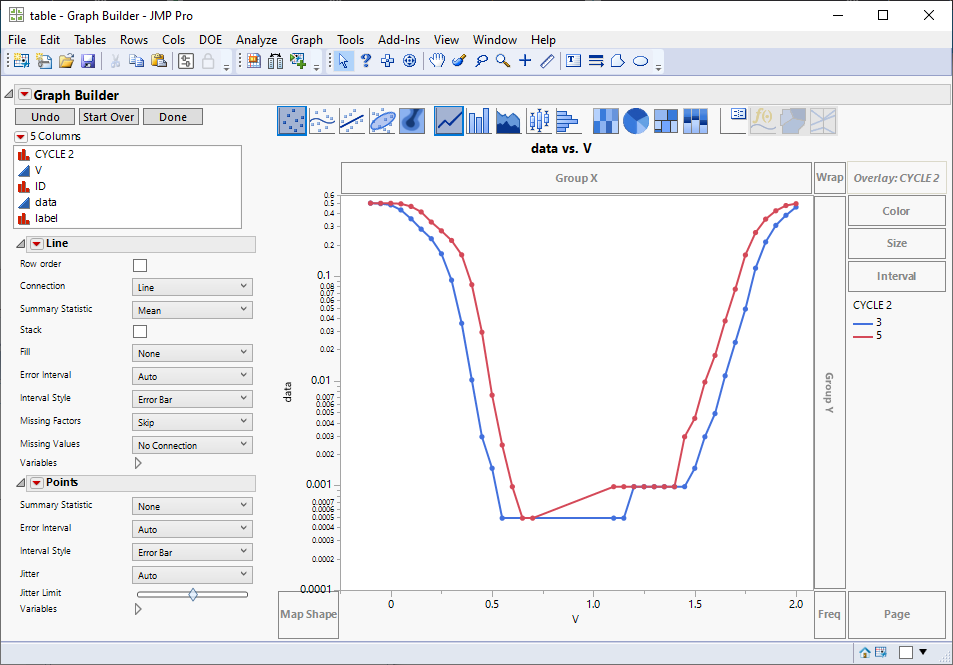953x665 pixels.
Task: Select the Histogram element icon
Action: pyautogui.click(x=568, y=120)
